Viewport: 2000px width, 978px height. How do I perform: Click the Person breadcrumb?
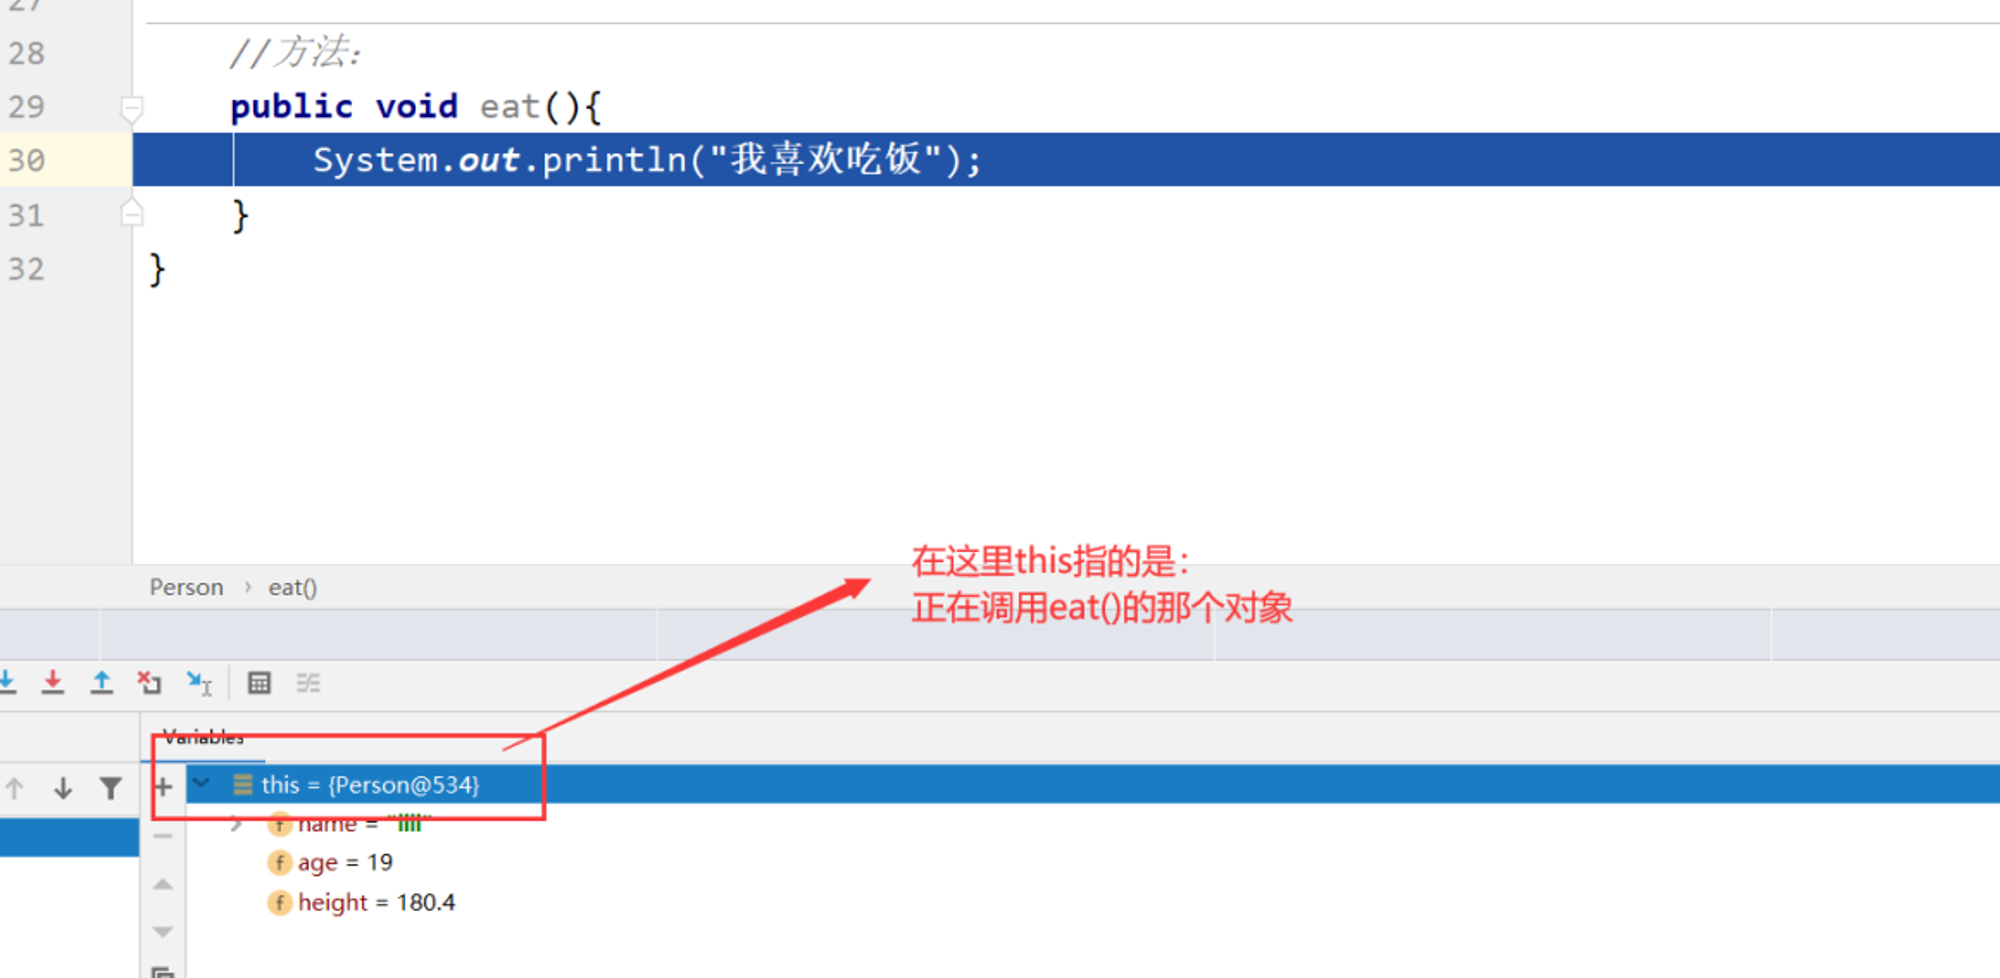click(187, 587)
